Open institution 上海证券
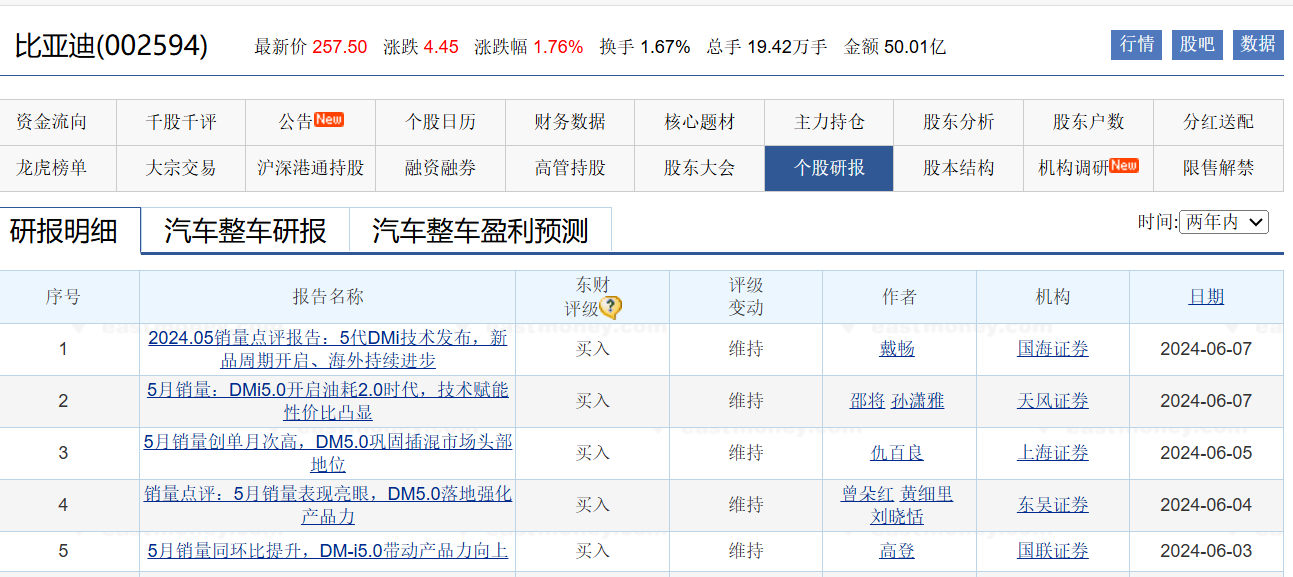This screenshot has width=1293, height=577. (1053, 453)
